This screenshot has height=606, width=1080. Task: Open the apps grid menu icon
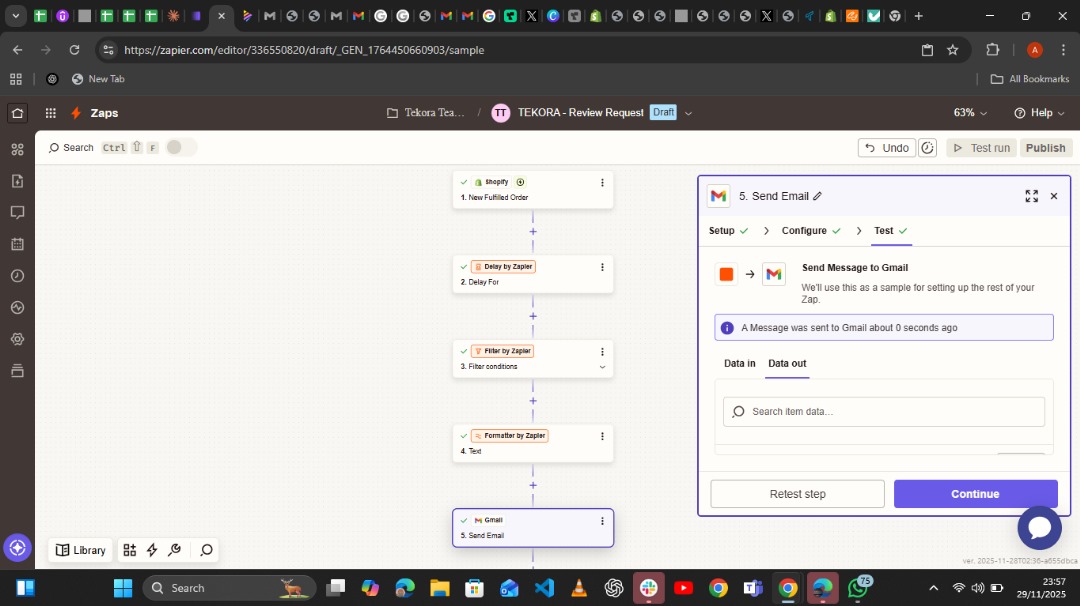(x=50, y=113)
